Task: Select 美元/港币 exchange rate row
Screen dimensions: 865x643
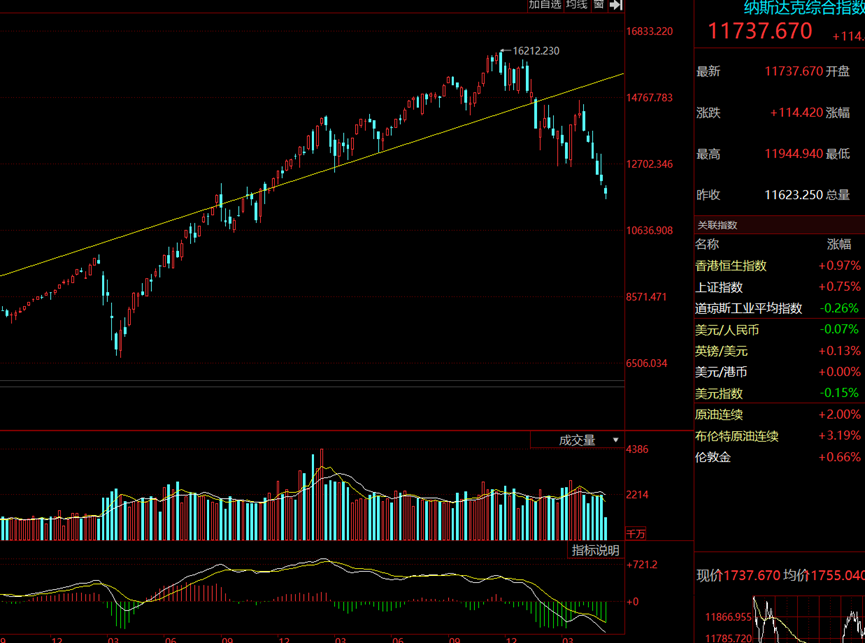Action: 779,372
